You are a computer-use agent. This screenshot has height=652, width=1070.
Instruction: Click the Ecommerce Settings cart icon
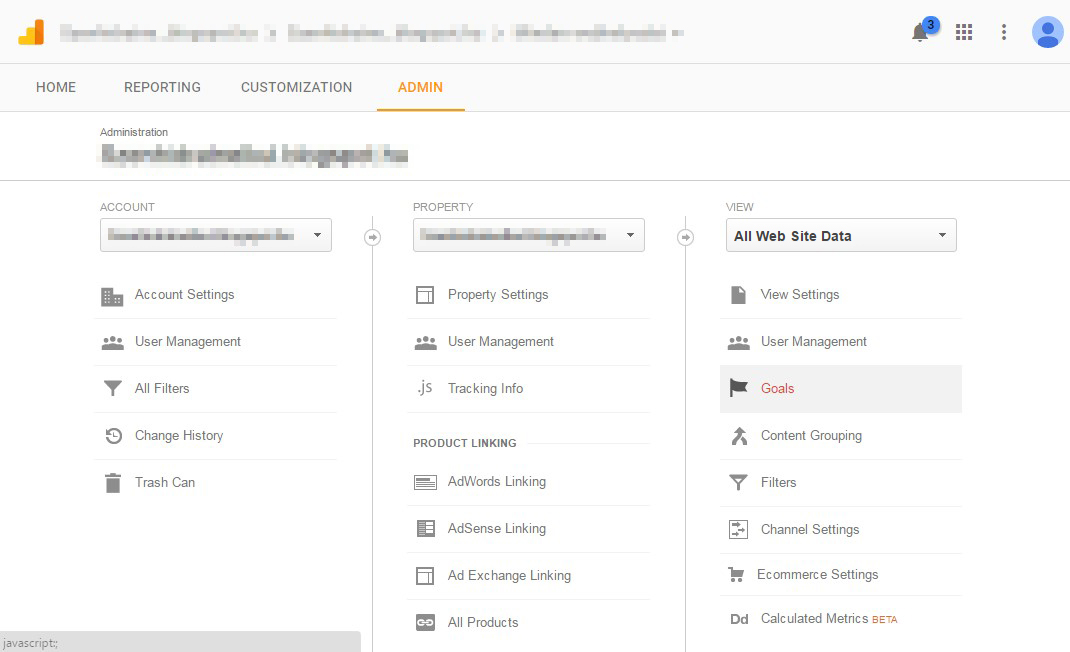pos(739,575)
